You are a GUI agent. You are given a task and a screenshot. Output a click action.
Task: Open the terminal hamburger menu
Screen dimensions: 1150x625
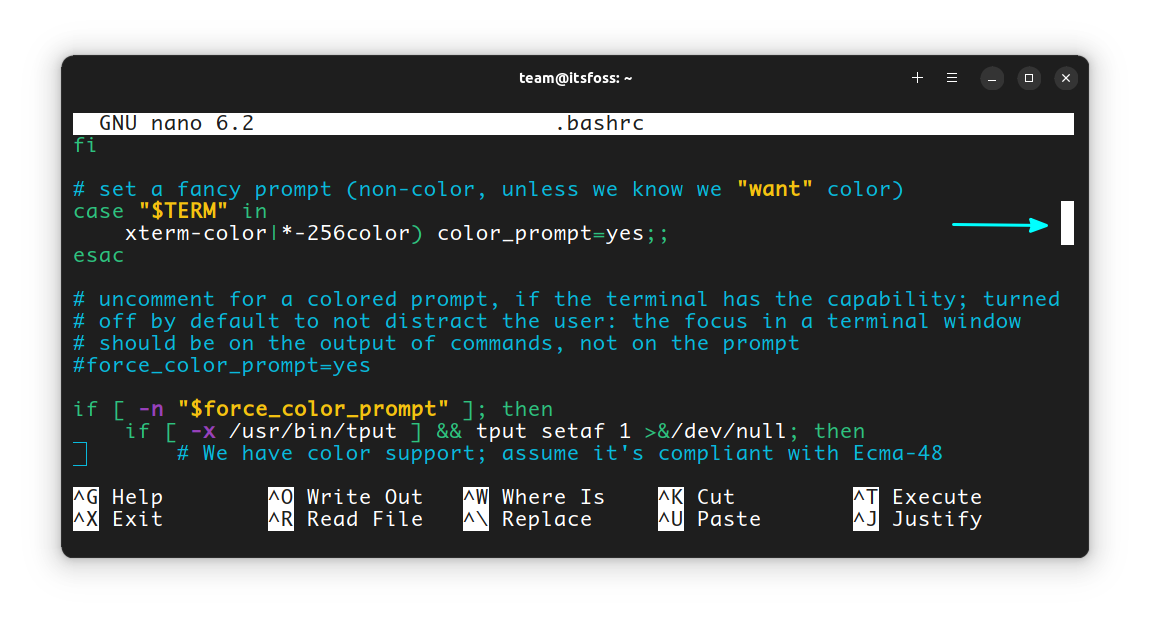[x=952, y=77]
